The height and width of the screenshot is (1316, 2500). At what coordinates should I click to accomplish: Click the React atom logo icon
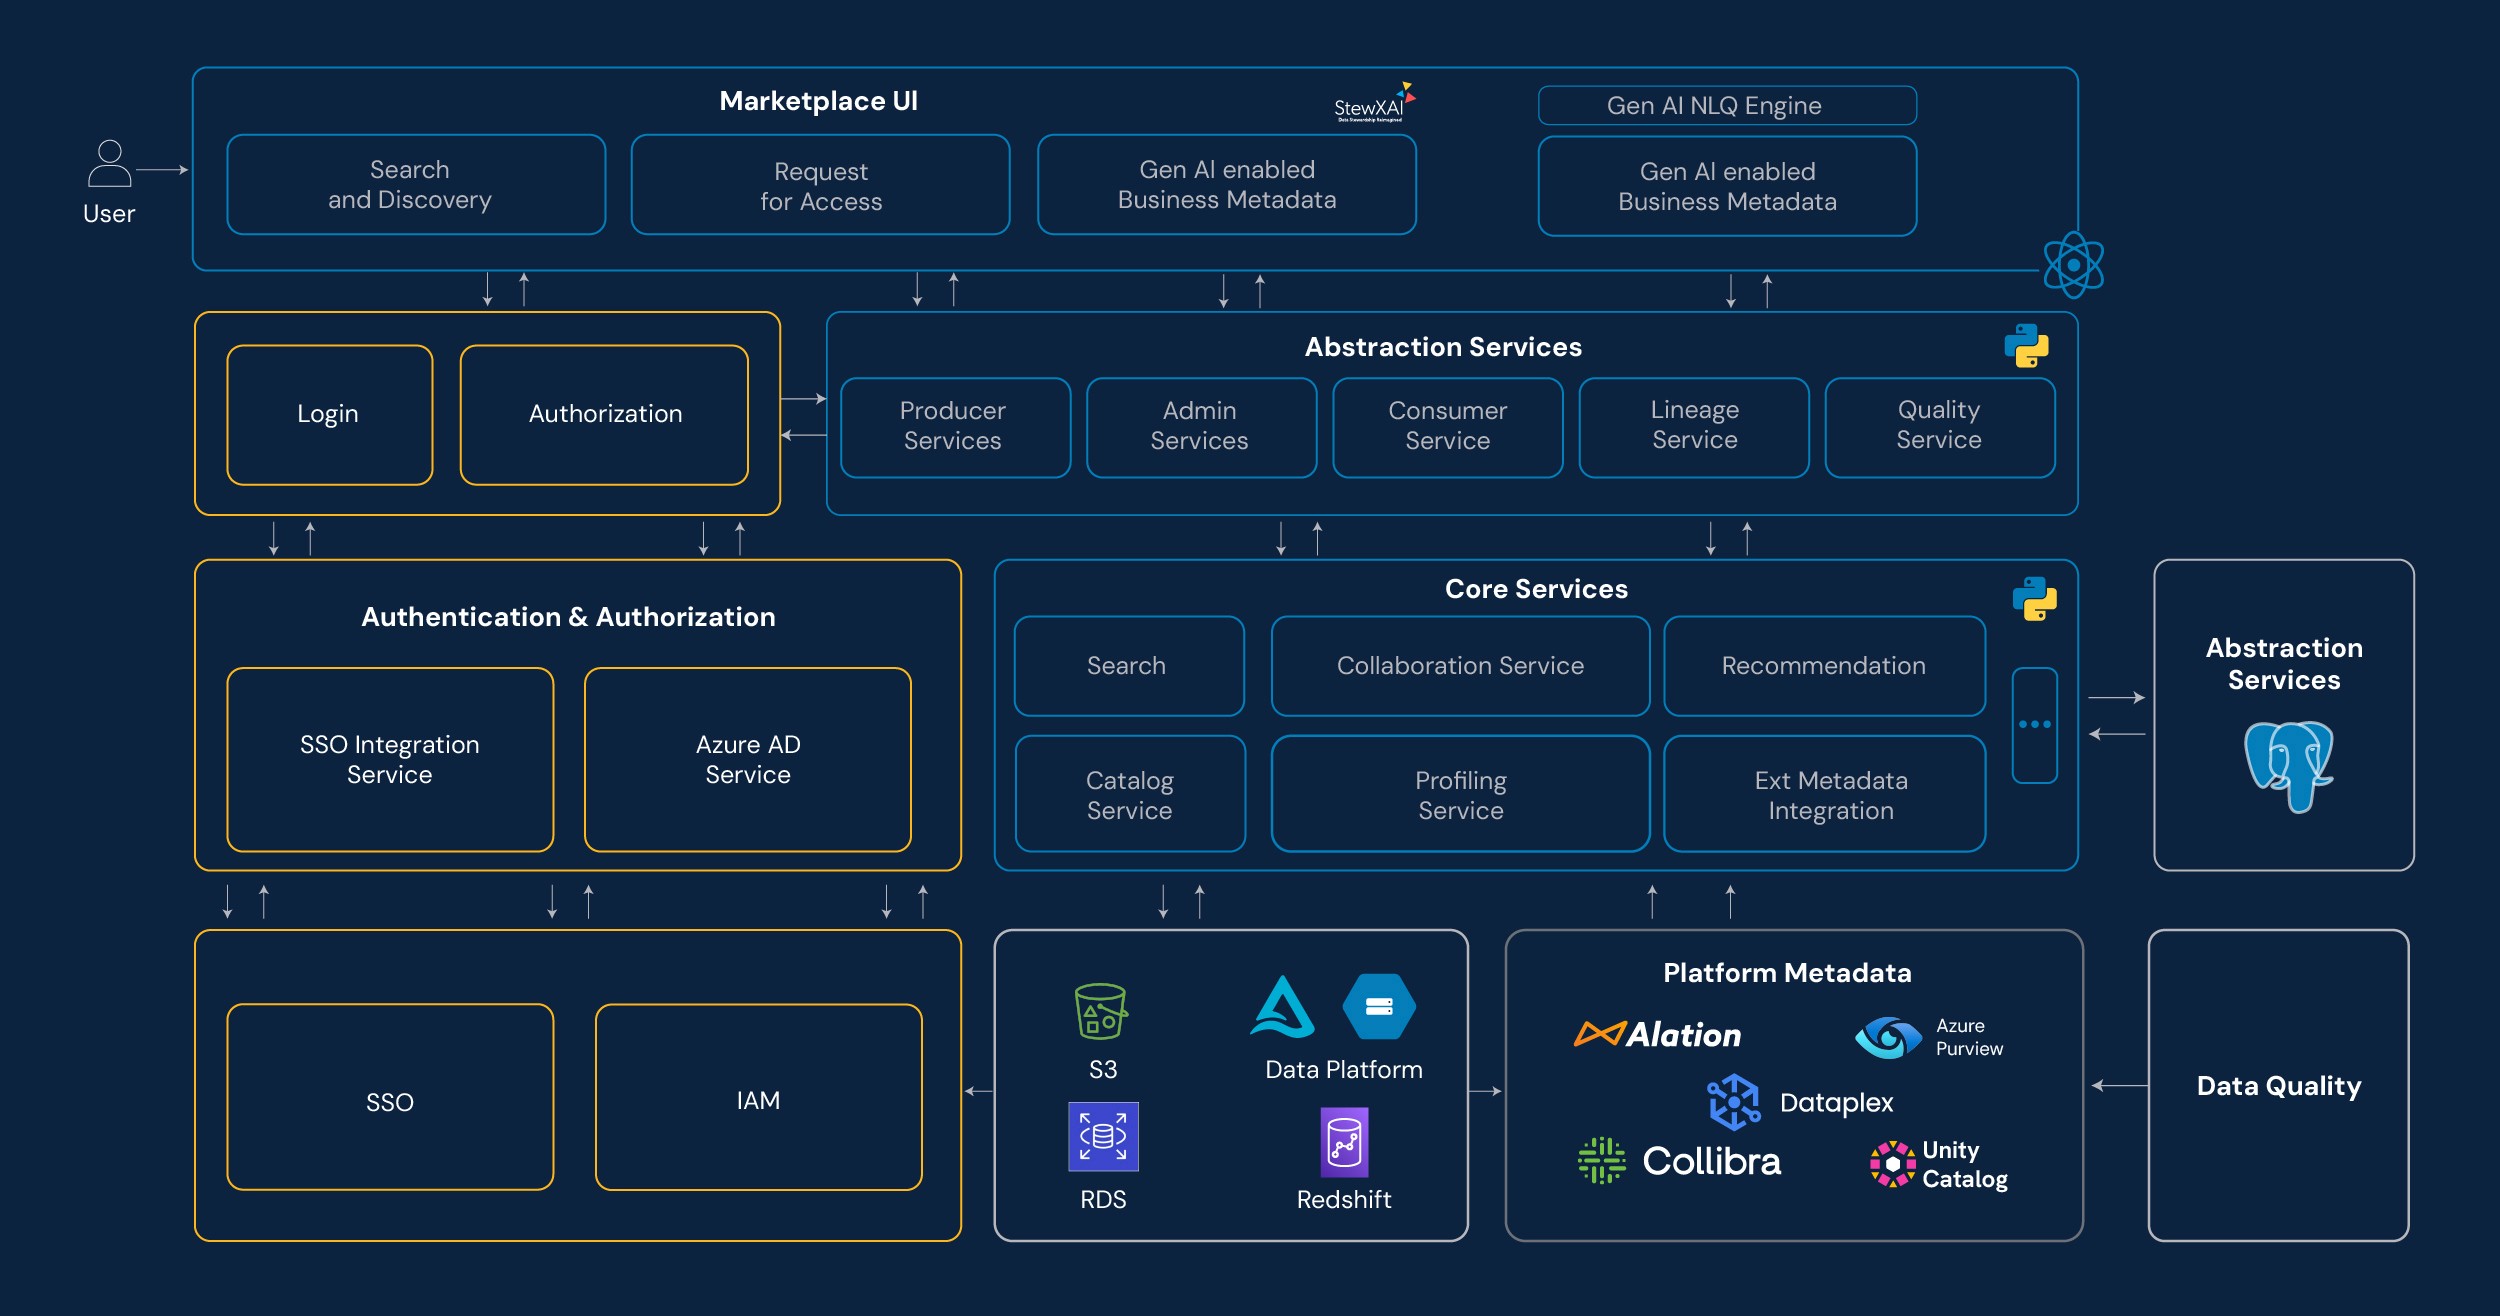2073,265
